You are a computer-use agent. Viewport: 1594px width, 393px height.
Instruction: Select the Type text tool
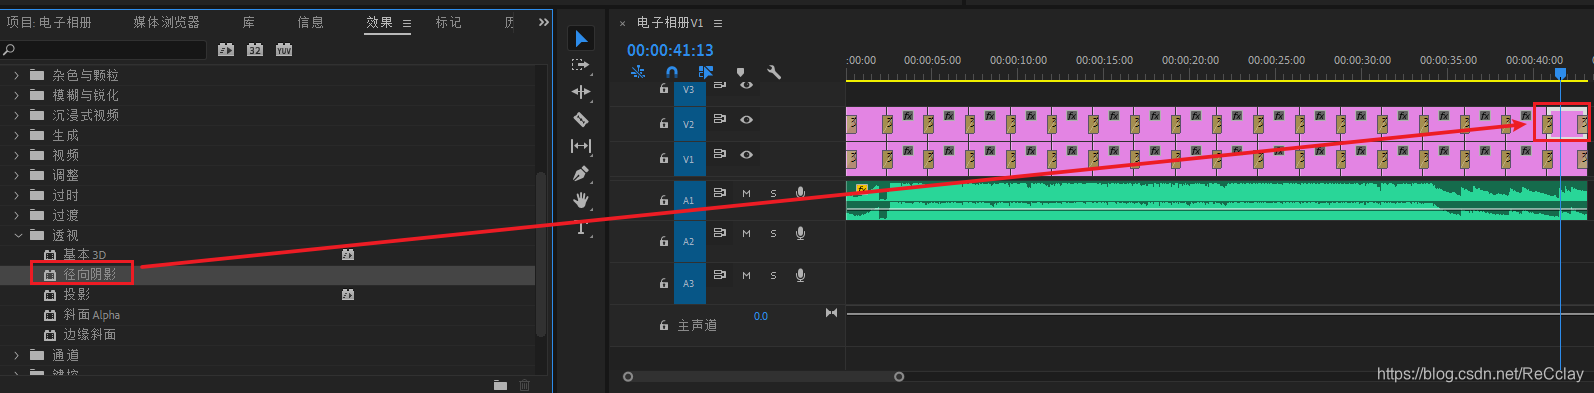581,227
